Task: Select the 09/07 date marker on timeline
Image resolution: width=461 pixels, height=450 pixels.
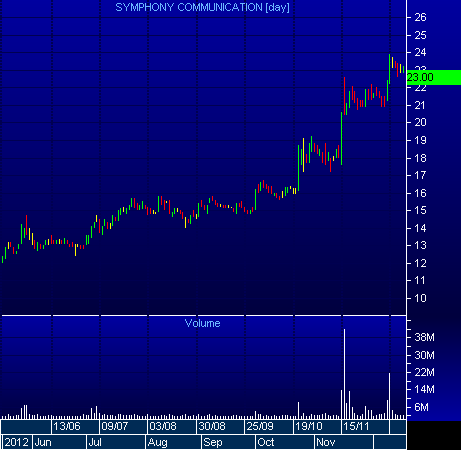Action: click(115, 426)
